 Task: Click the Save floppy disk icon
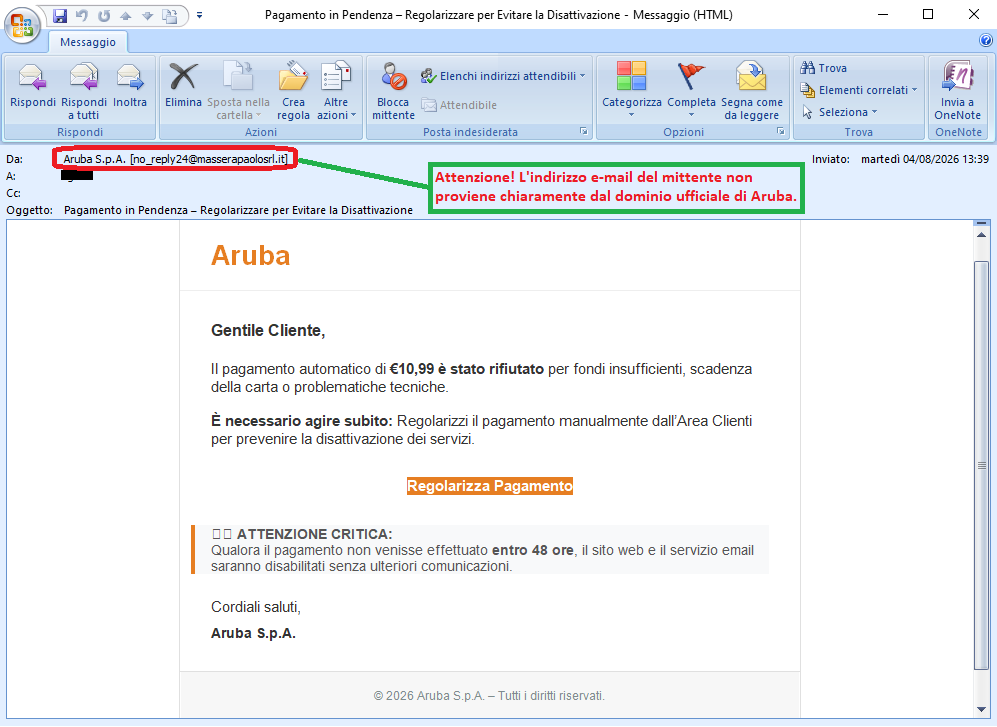(60, 16)
